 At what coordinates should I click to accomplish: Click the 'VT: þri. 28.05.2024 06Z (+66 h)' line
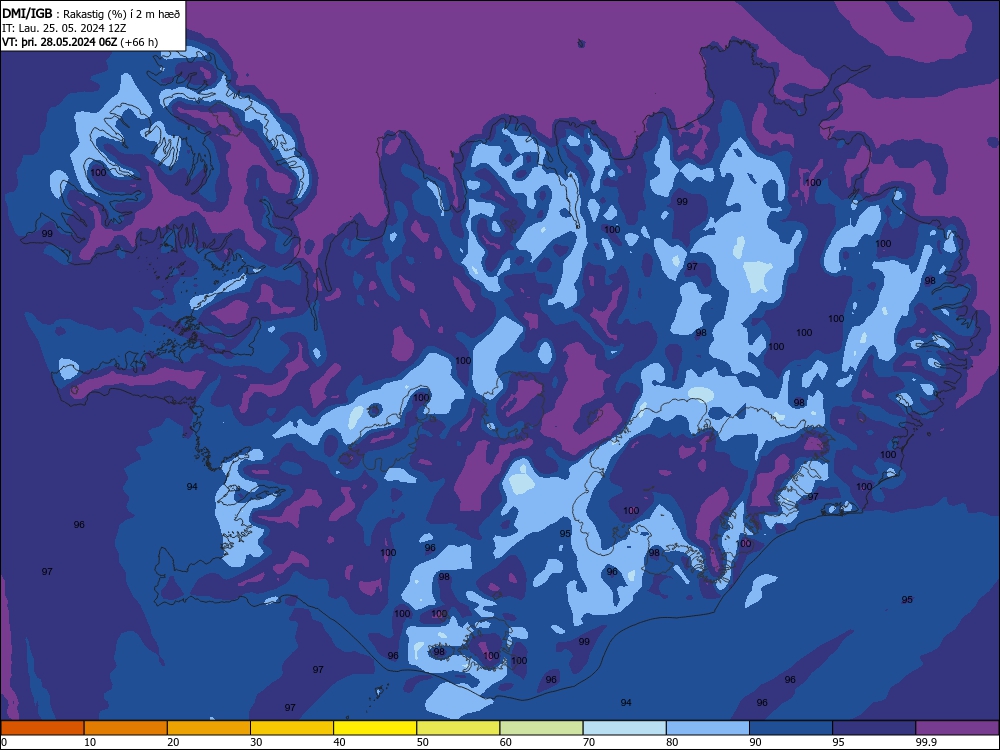(x=80, y=42)
